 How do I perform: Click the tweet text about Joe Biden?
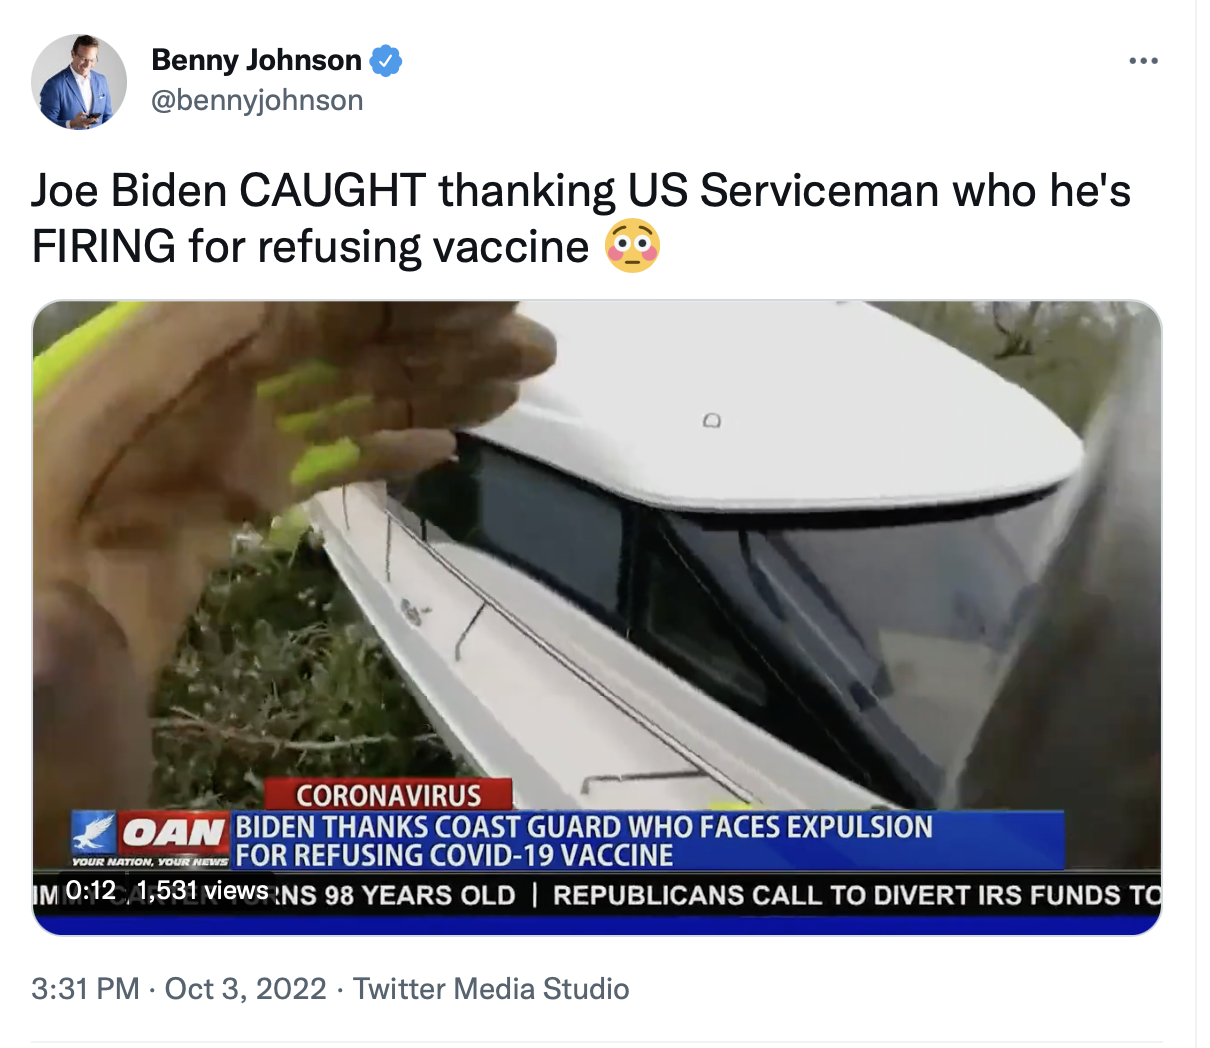tap(581, 218)
